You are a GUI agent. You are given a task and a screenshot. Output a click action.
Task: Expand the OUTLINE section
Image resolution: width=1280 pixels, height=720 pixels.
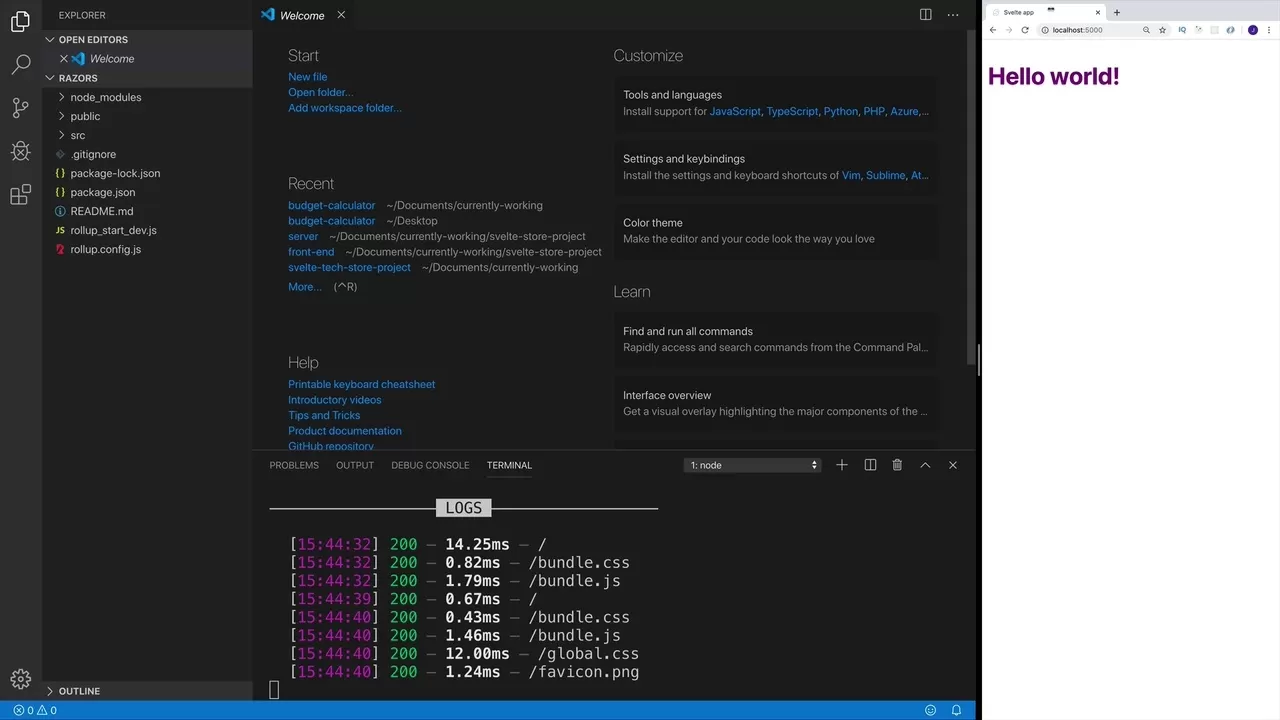(79, 691)
